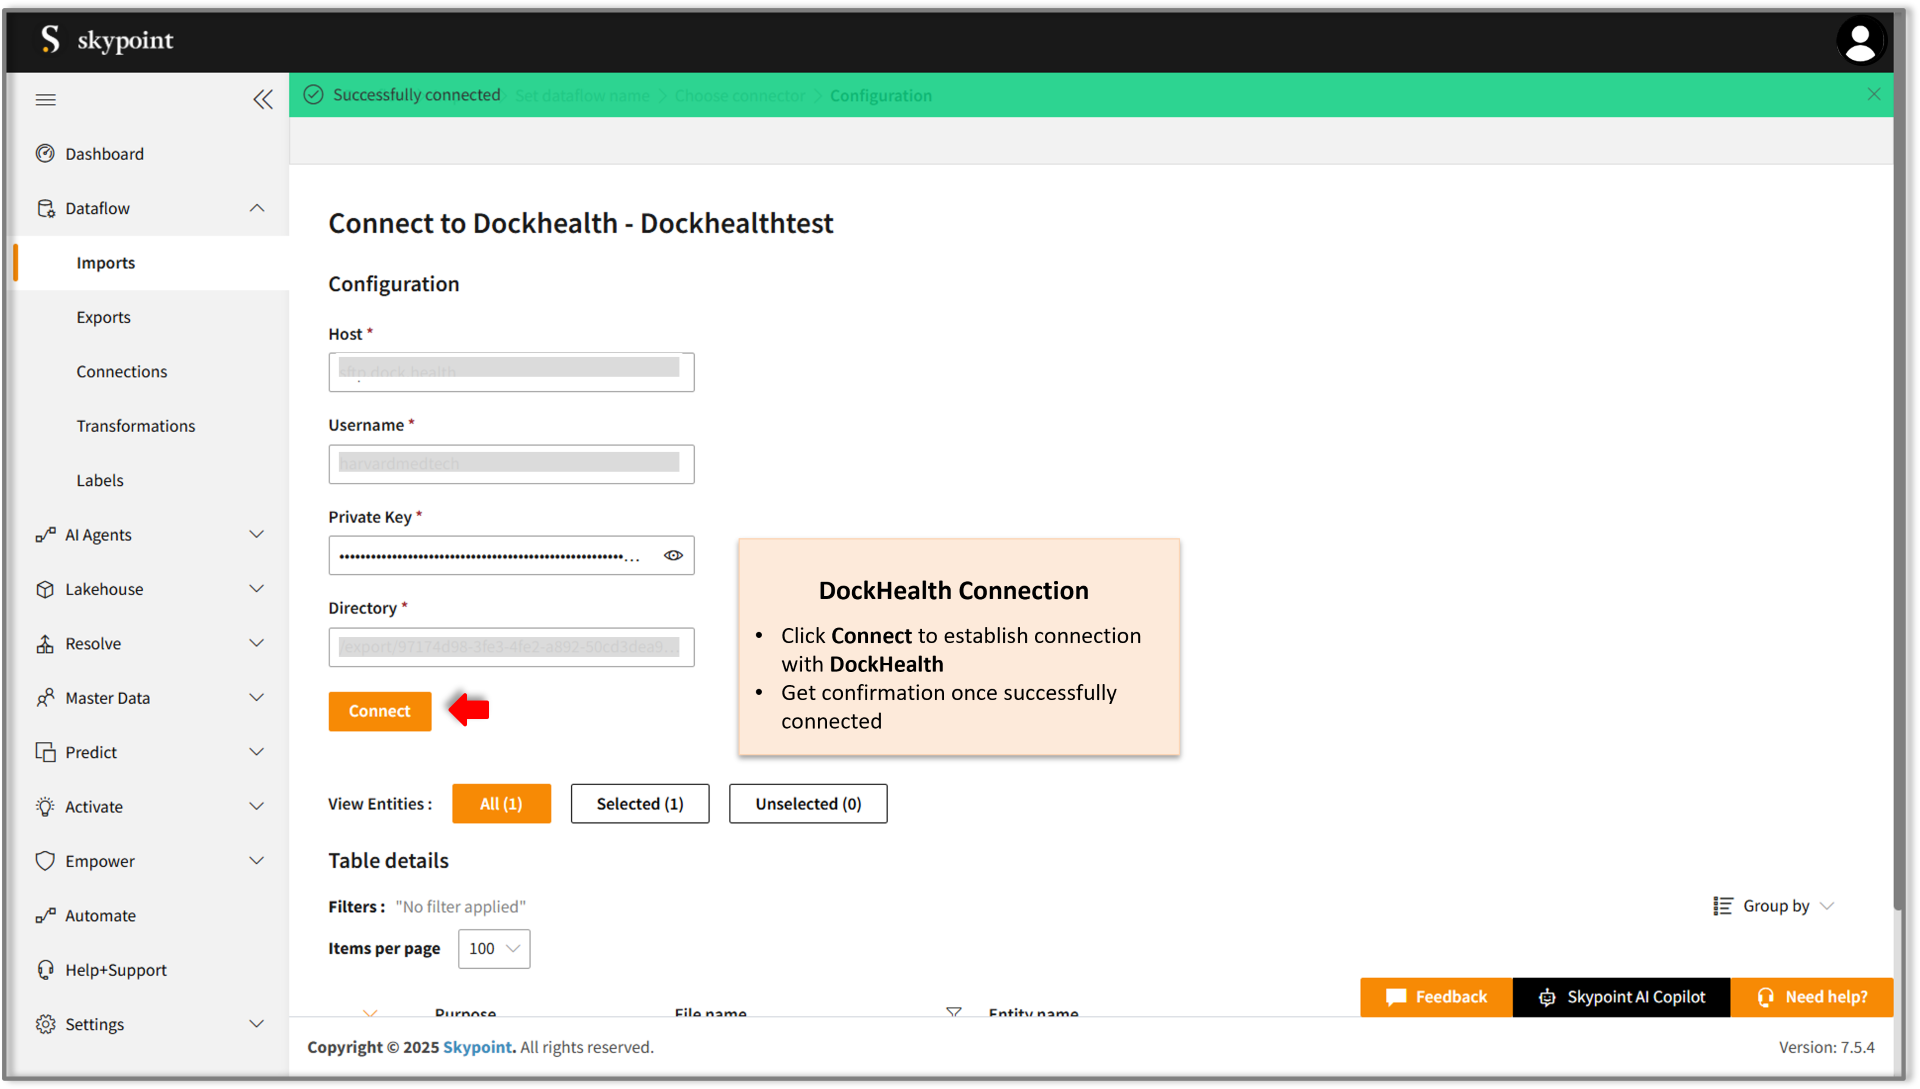This screenshot has width=1920, height=1089.
Task: Click the Feedback button icon
Action: [1394, 997]
